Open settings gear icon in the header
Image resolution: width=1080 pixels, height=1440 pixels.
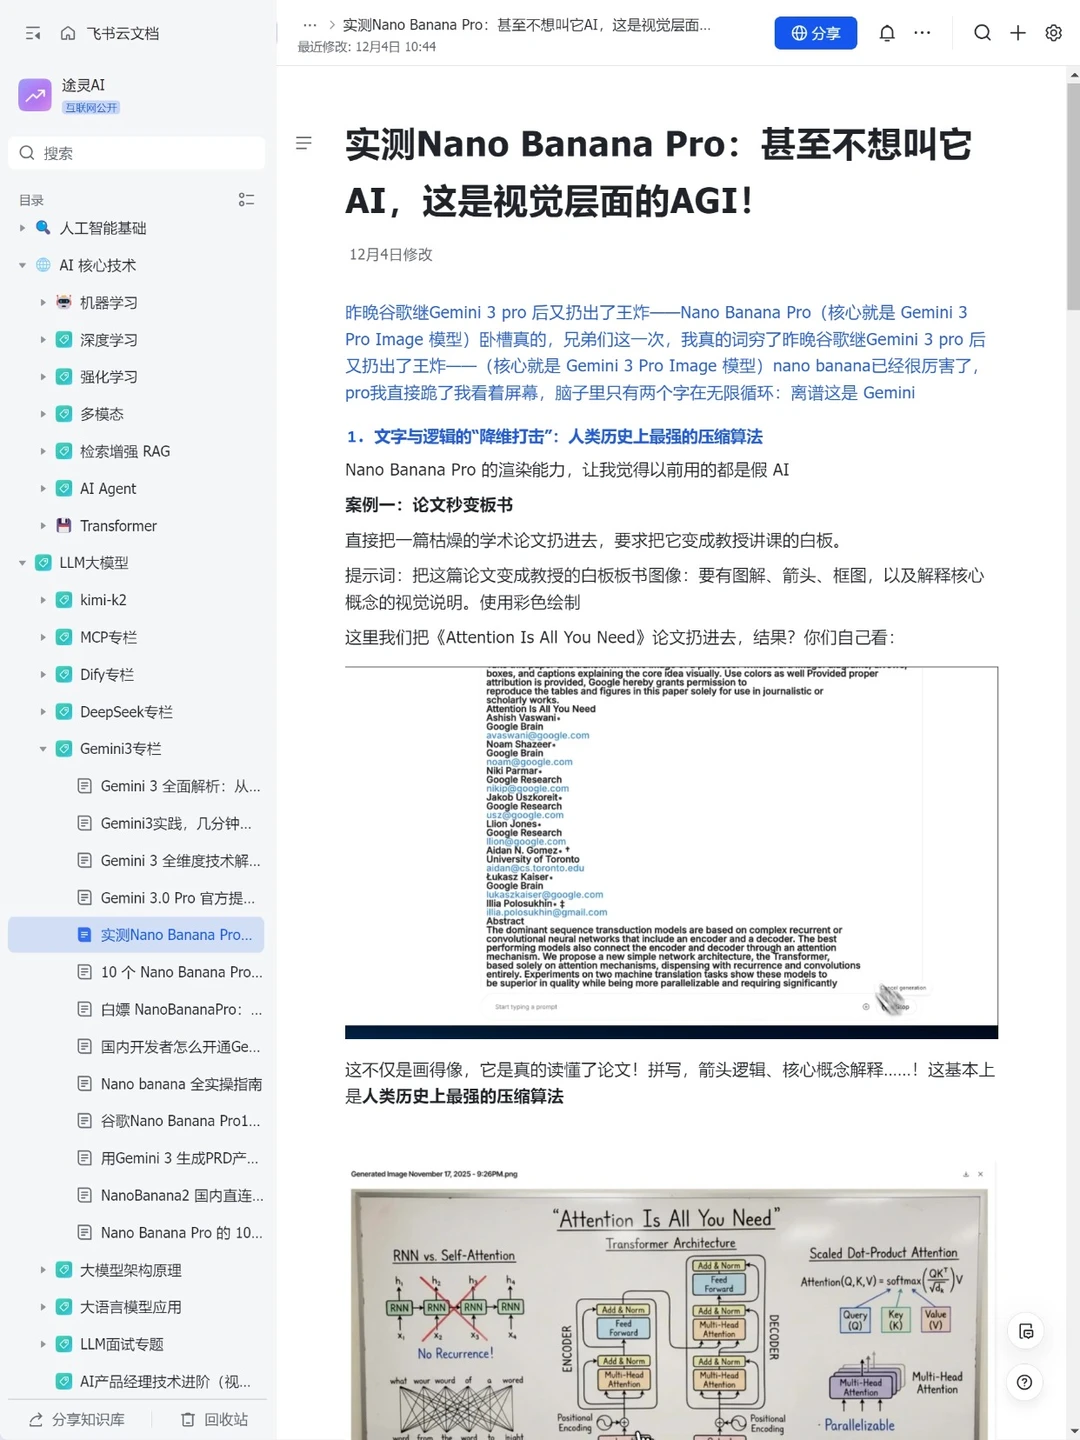pos(1053,33)
